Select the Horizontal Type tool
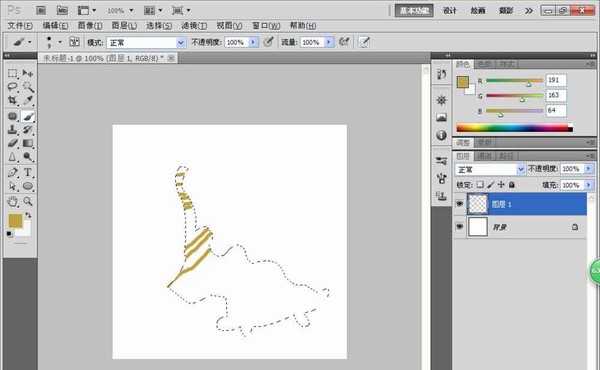 (x=28, y=173)
